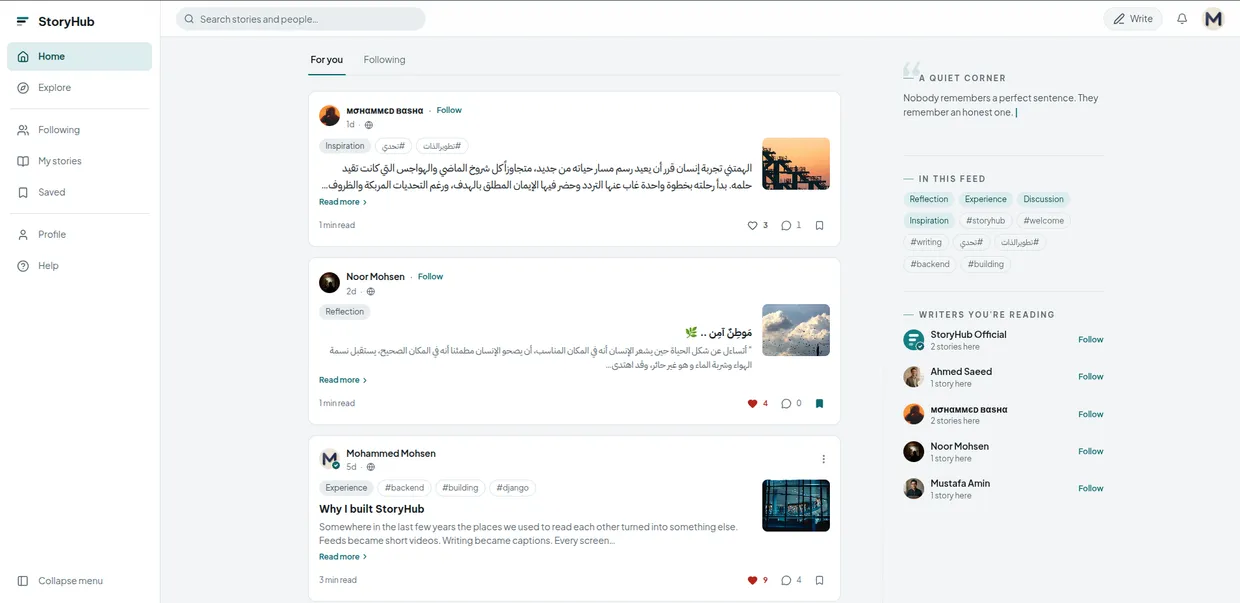Follow Mohammed Basha from the first post header
The height and width of the screenshot is (603, 1240).
pyautogui.click(x=449, y=110)
